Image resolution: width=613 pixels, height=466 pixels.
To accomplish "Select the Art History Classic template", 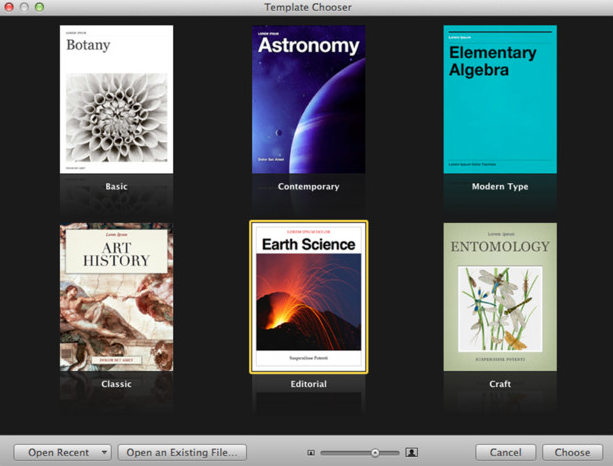I will point(116,297).
